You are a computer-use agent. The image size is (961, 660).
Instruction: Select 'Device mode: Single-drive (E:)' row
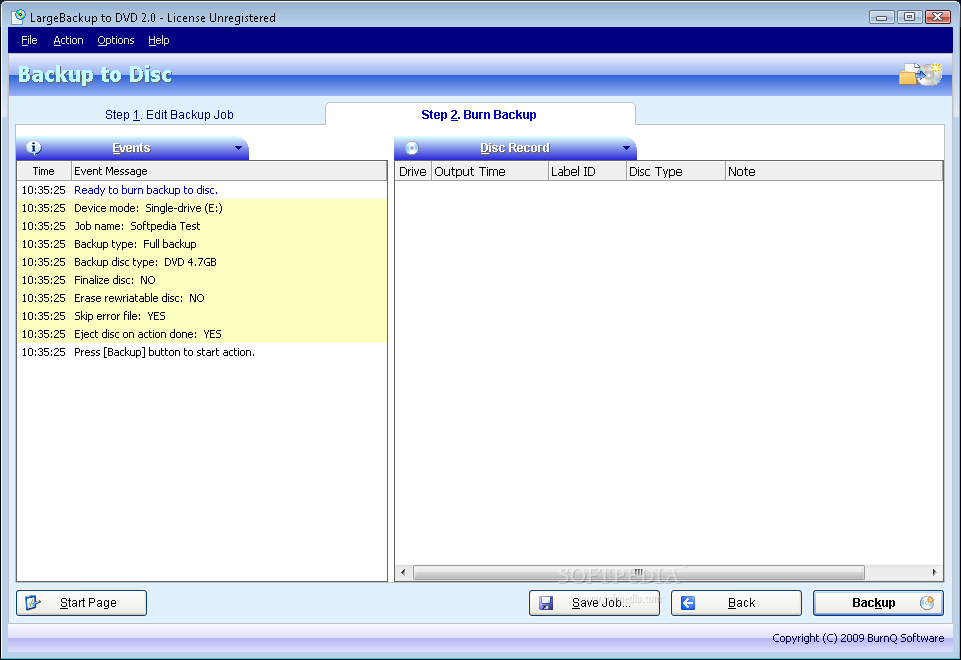pyautogui.click(x=202, y=208)
